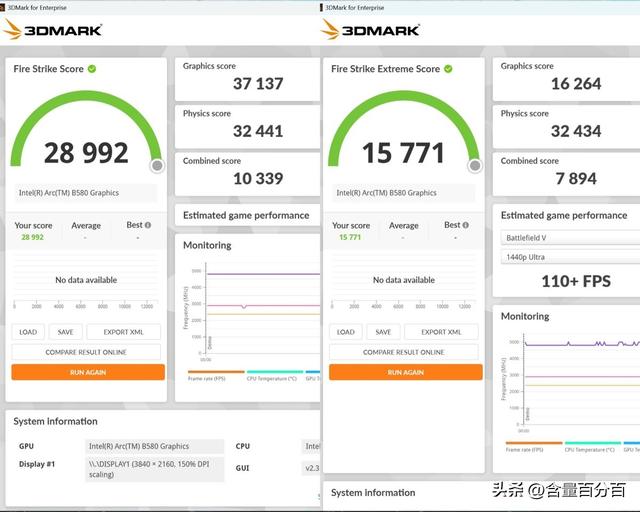Click Graphics score 37 137 value
This screenshot has width=640, height=512.
258,84
